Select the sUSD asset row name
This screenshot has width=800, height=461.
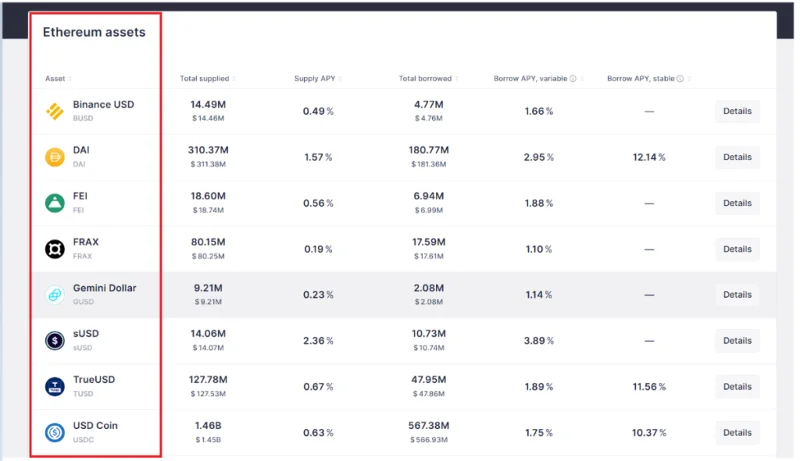[x=86, y=334]
